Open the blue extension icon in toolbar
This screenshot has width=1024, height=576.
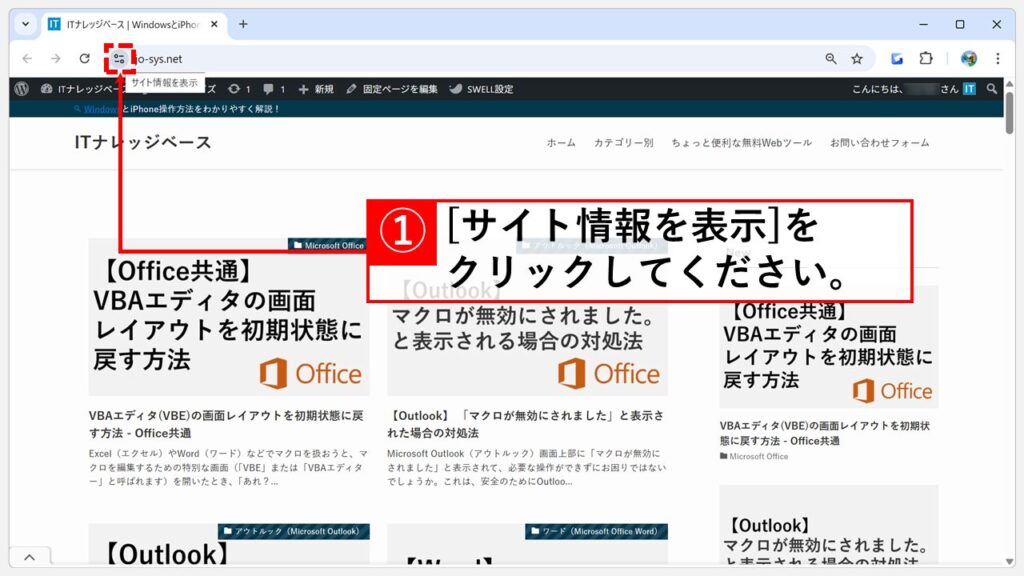tap(897, 59)
